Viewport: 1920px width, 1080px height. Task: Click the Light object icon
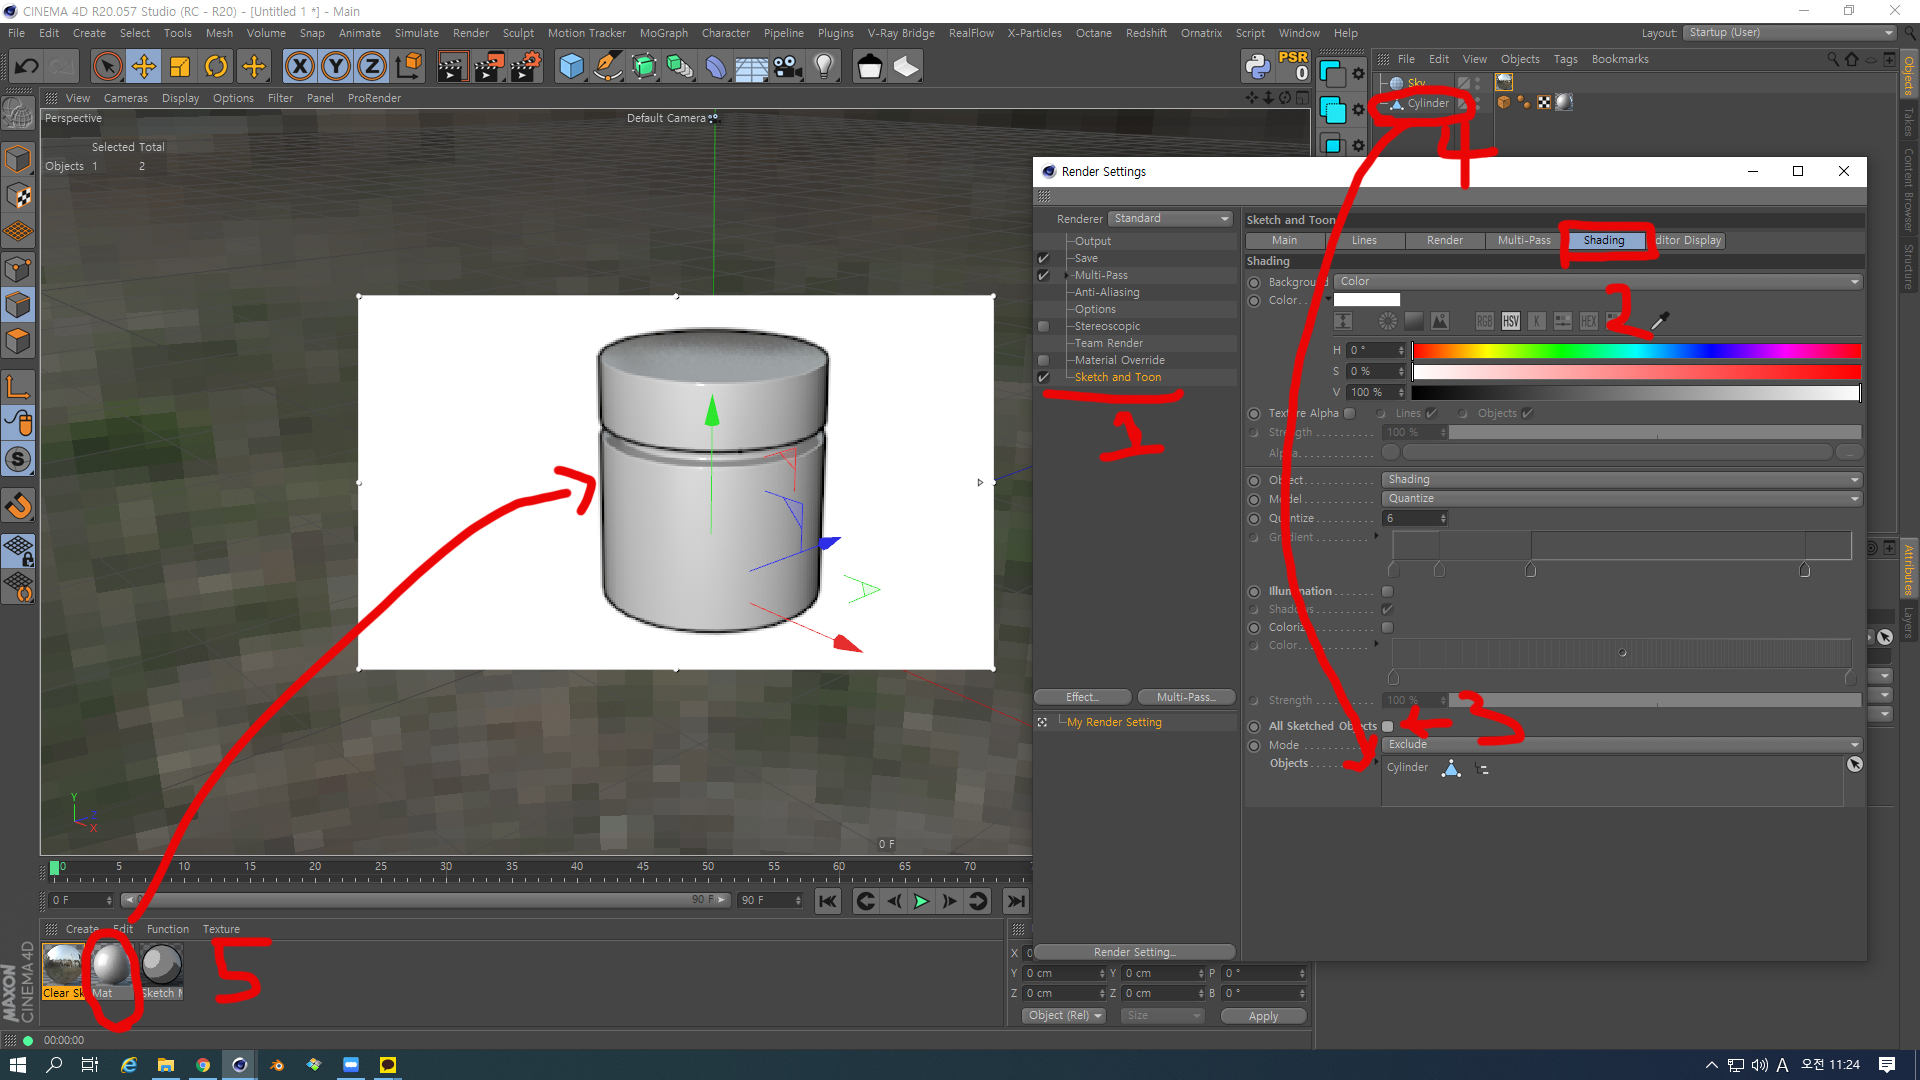(824, 67)
